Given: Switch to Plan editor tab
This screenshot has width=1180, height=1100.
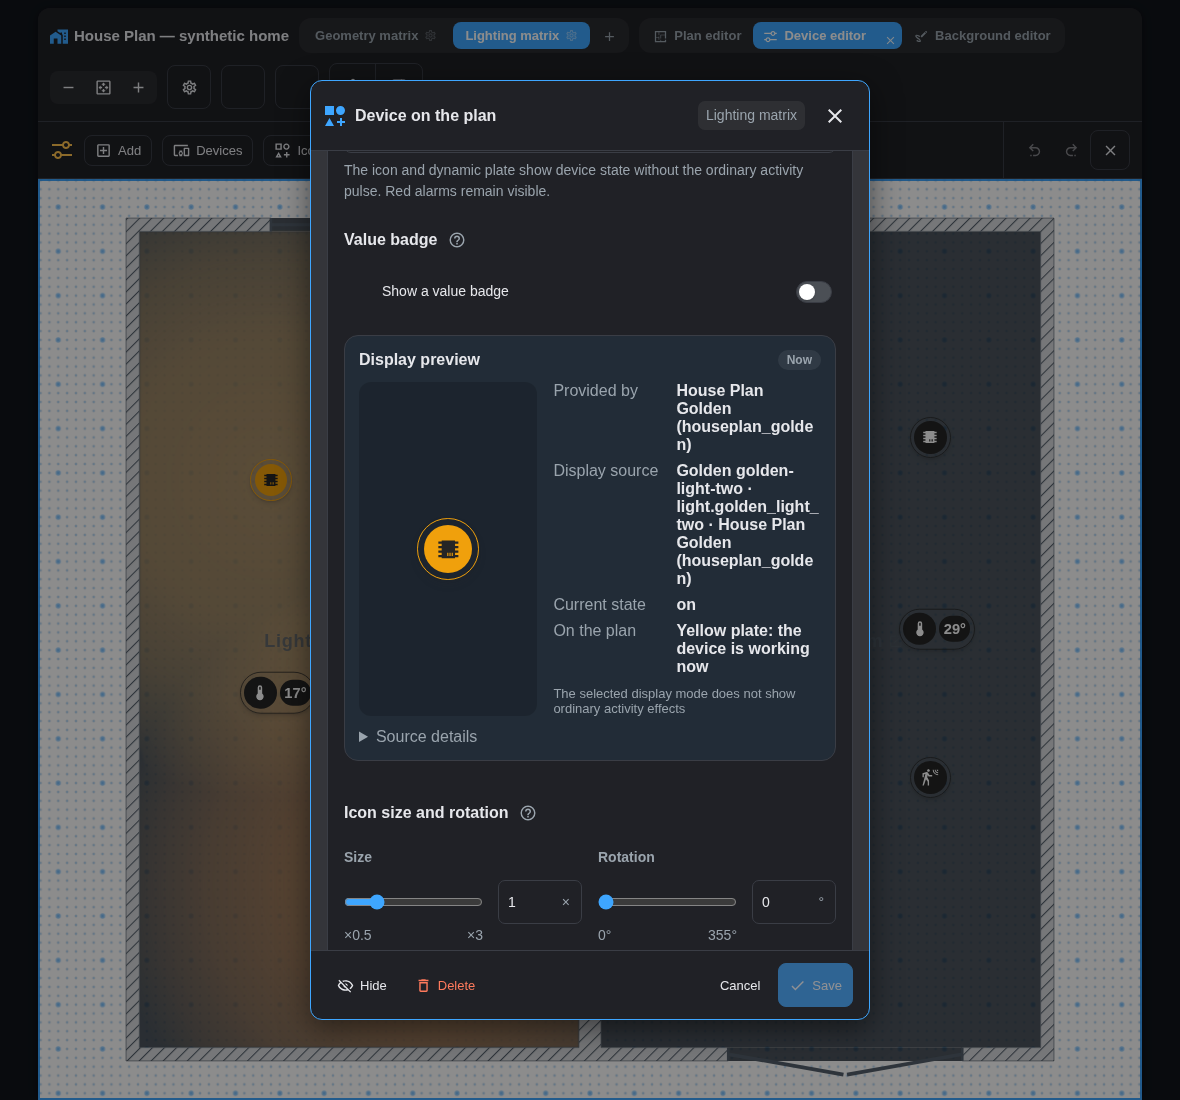Looking at the screenshot, I should [698, 36].
